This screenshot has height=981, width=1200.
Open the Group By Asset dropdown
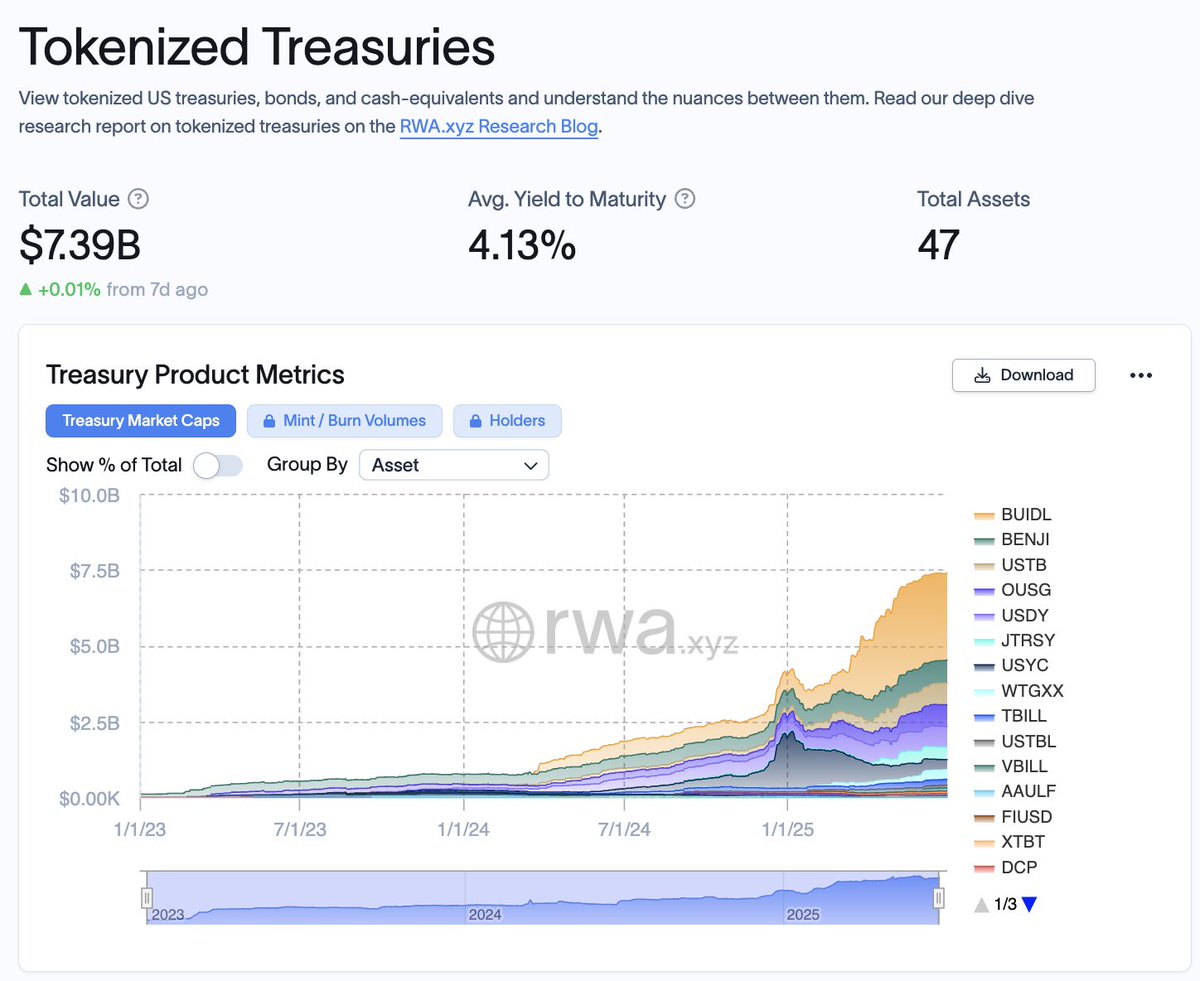tap(454, 465)
